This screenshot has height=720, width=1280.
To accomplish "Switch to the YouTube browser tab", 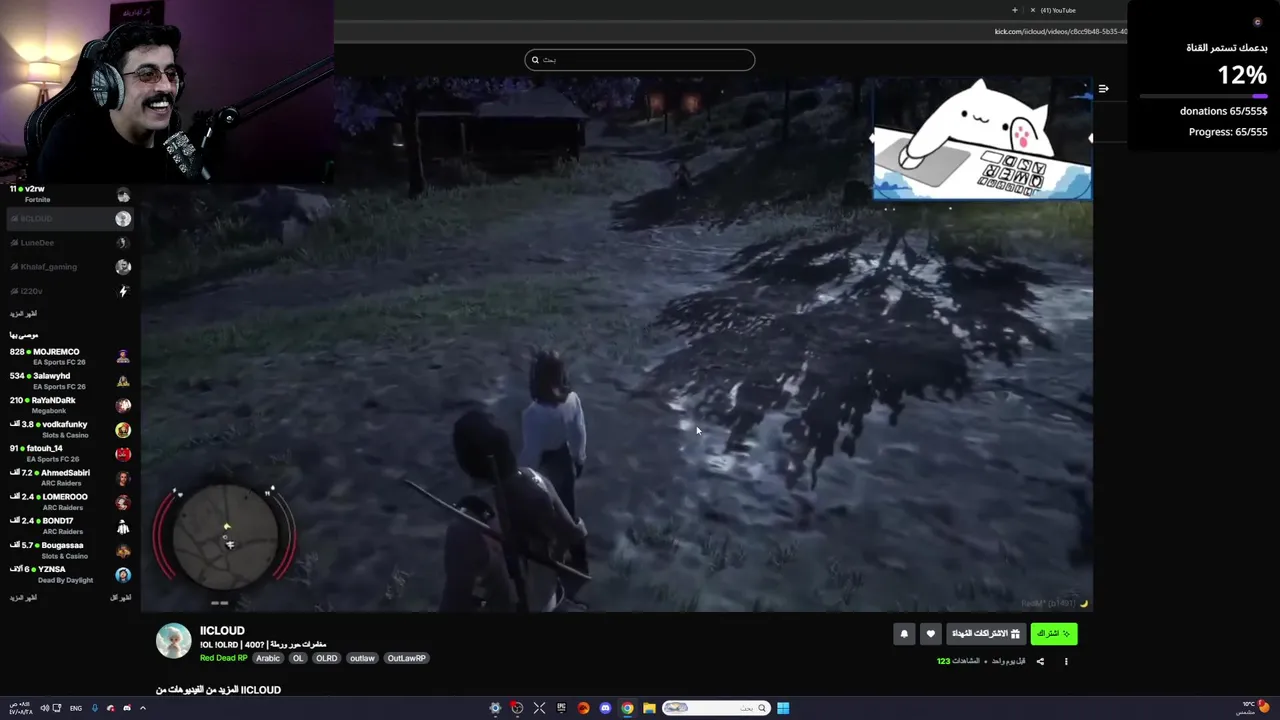I will point(1058,10).
